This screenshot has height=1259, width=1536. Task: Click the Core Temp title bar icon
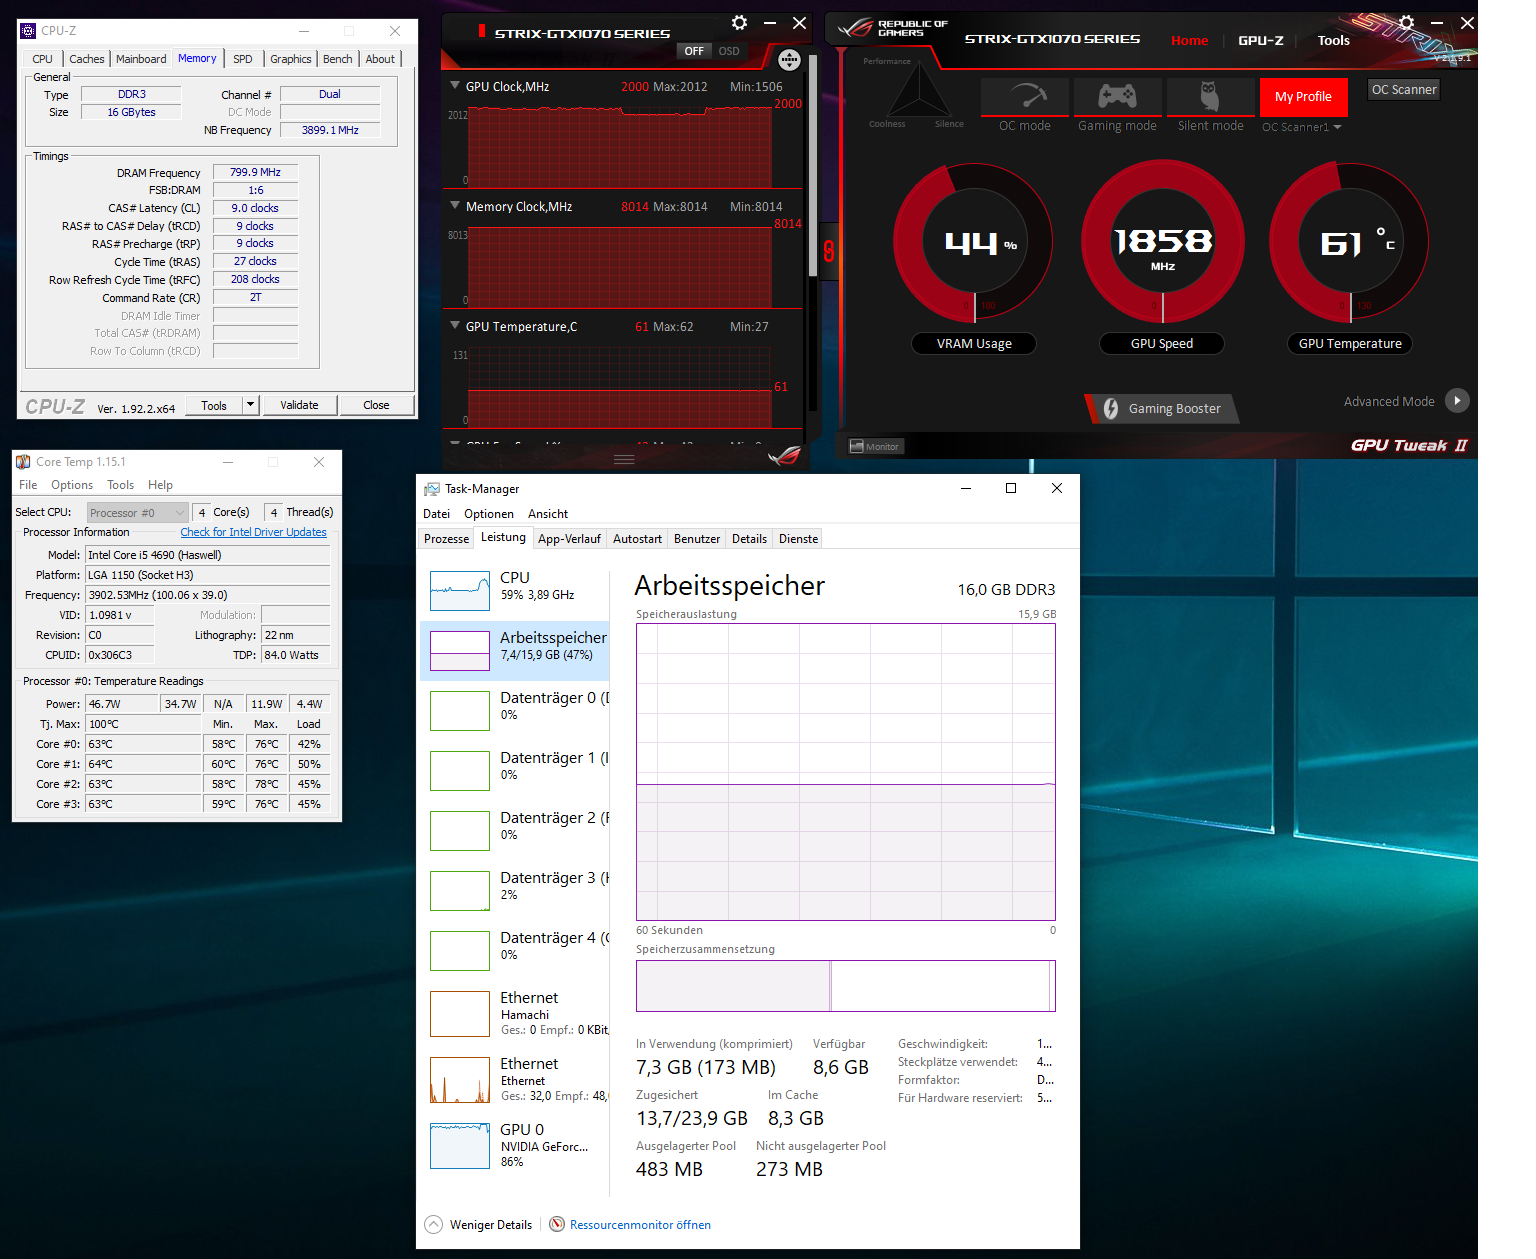23,462
